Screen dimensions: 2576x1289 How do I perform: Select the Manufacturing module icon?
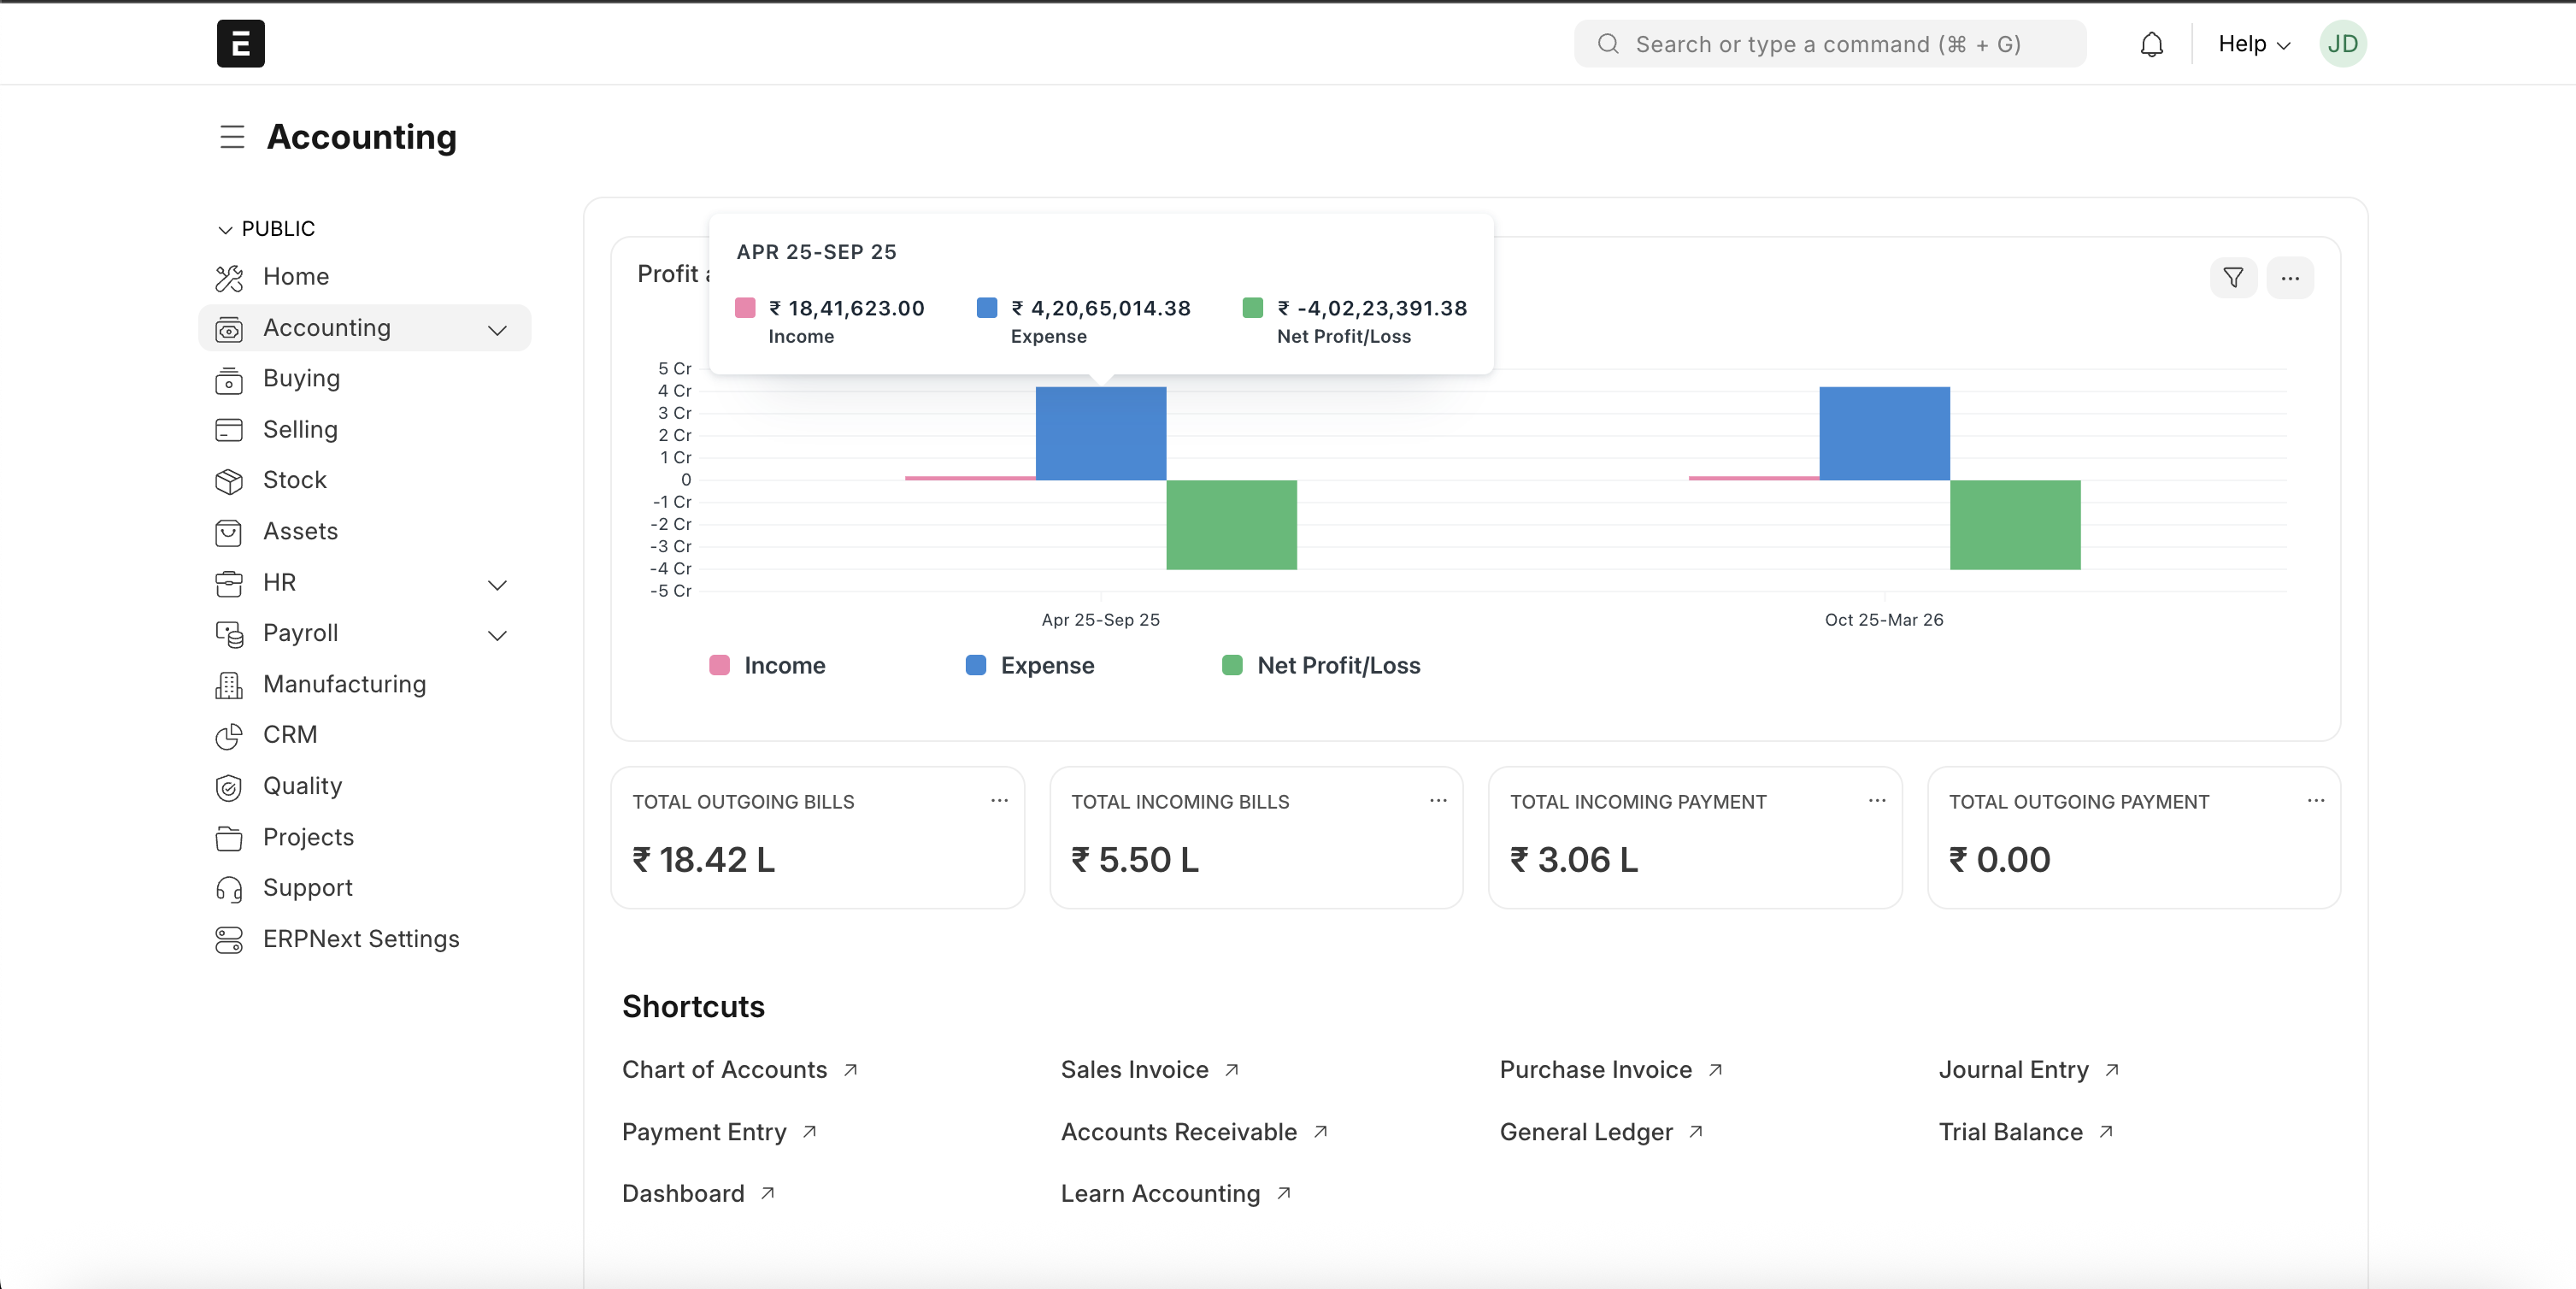point(229,684)
